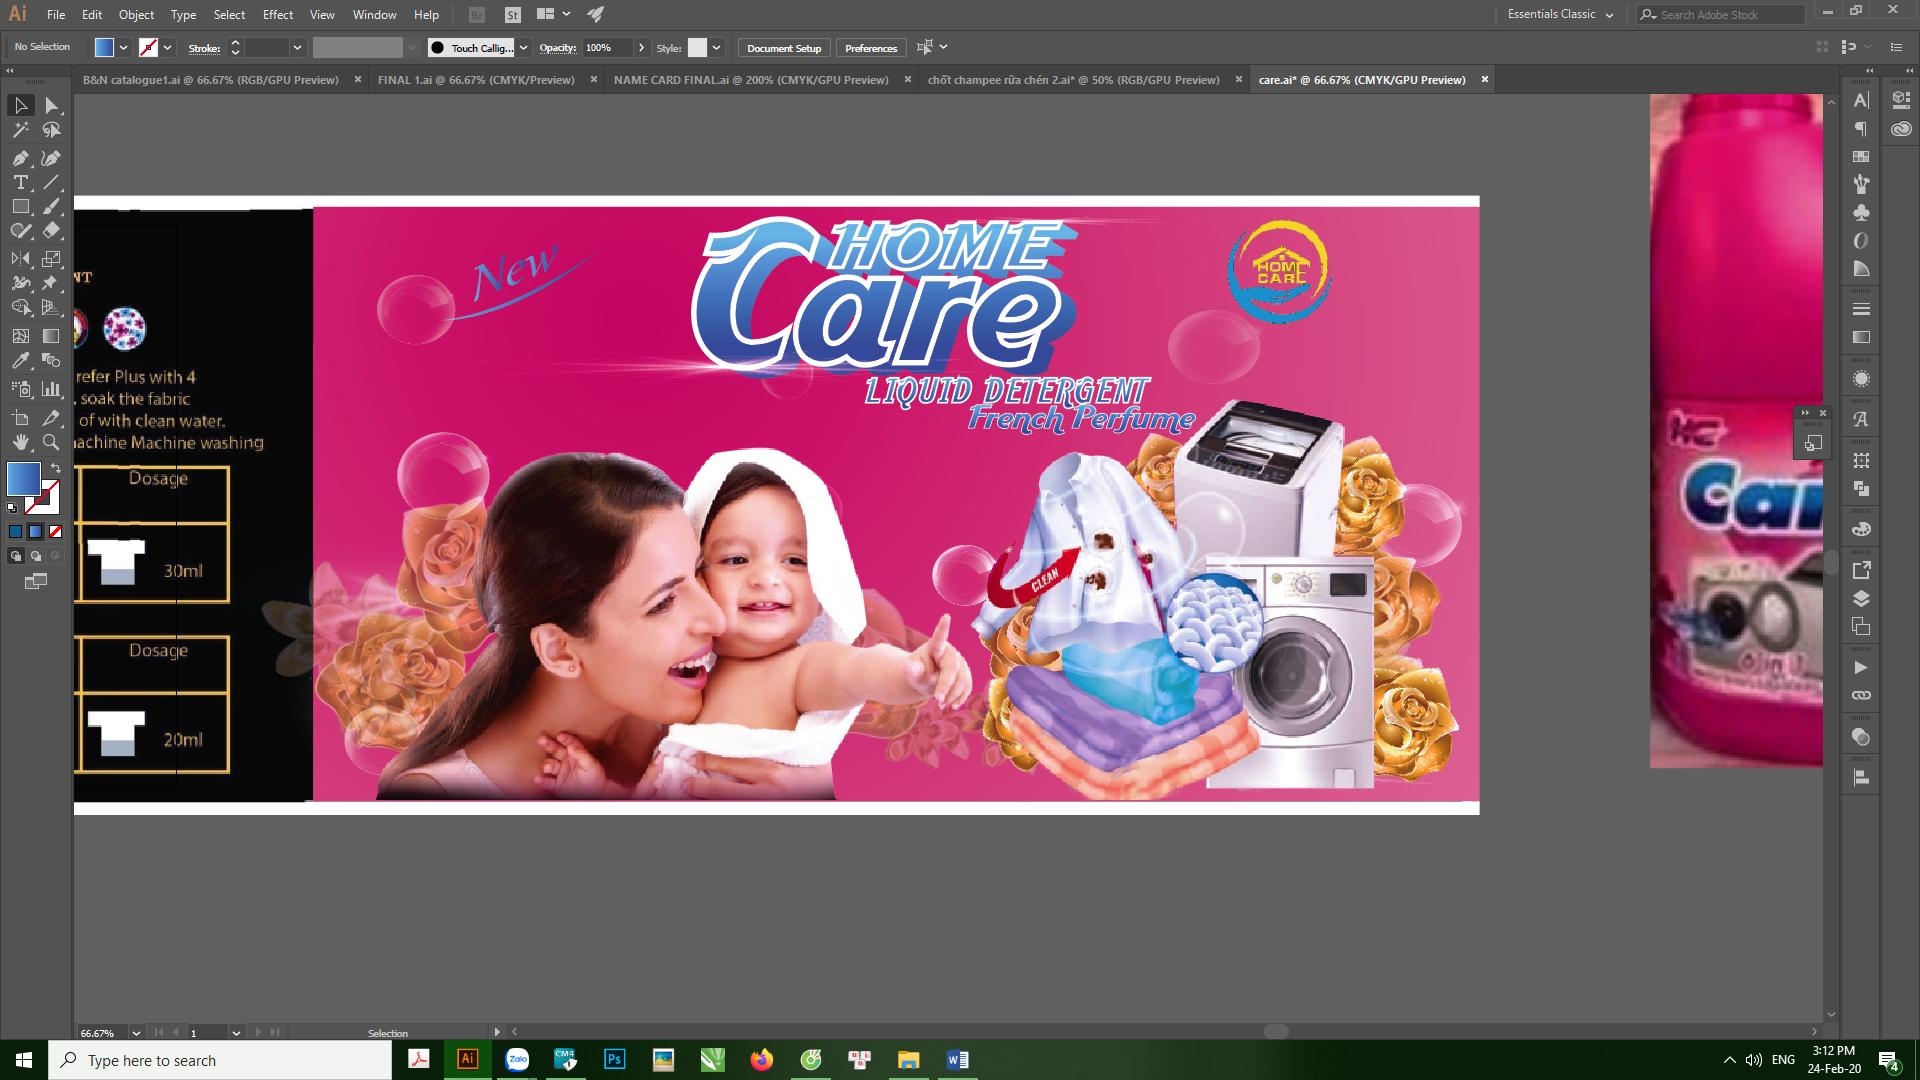
Task: Open the Layers panel icon
Action: [1861, 599]
